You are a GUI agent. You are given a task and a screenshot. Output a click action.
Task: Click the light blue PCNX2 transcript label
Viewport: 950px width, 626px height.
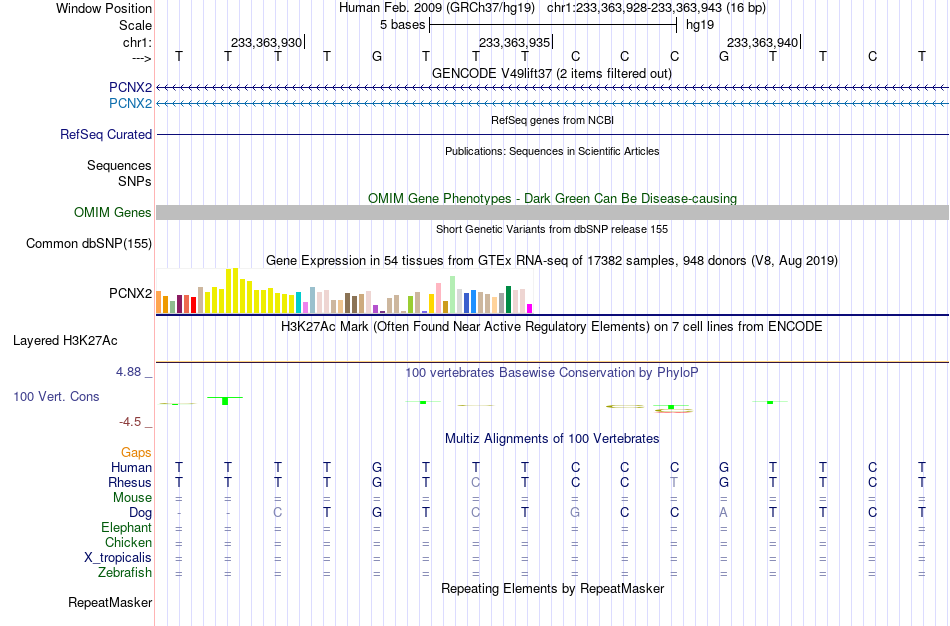point(130,103)
